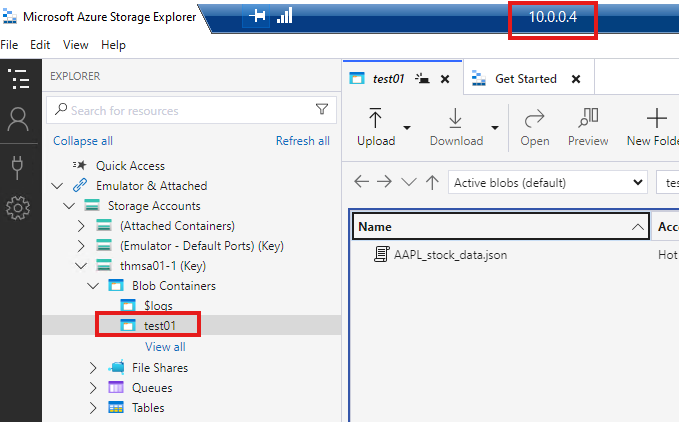The height and width of the screenshot is (422, 679).
Task: Open the Help menu
Action: coord(113,45)
